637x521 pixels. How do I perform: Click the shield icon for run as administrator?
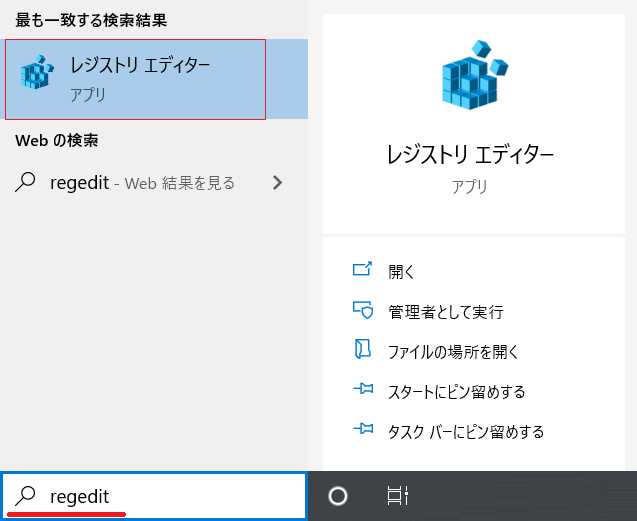coord(363,310)
